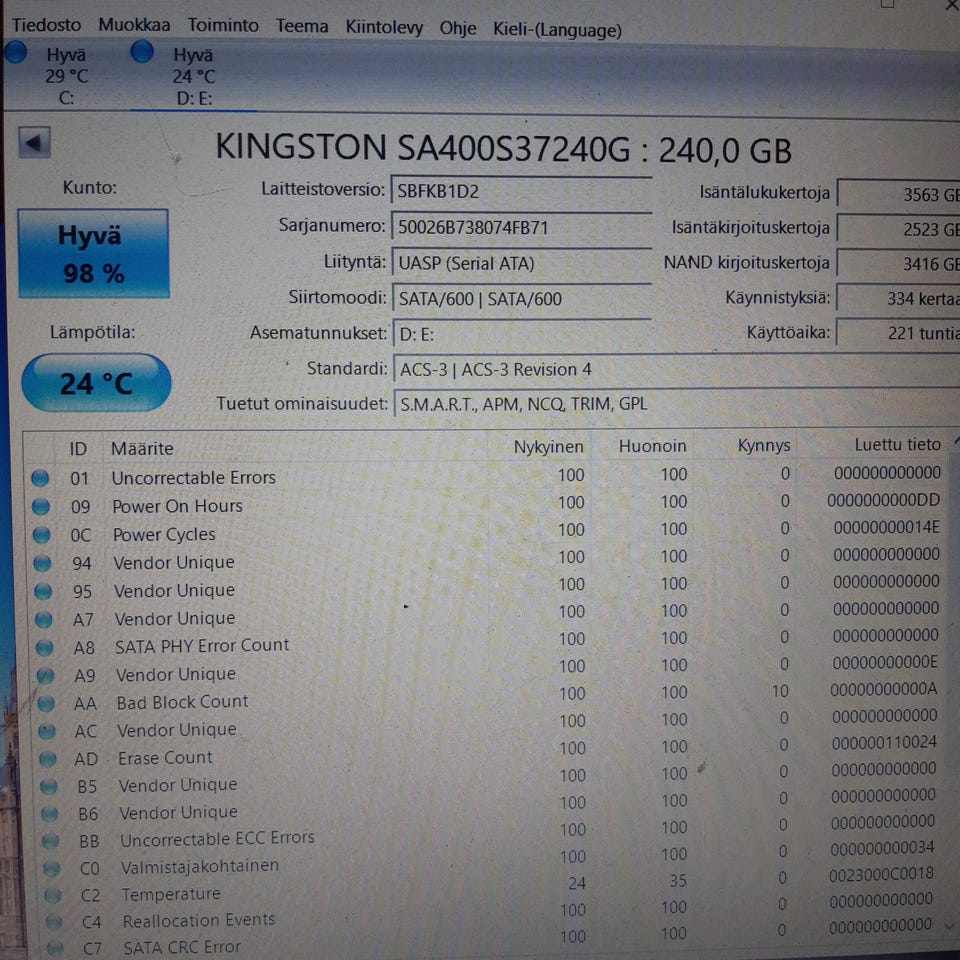The height and width of the screenshot is (960, 960).
Task: Select the Erase Count attribute text
Action: [165, 758]
